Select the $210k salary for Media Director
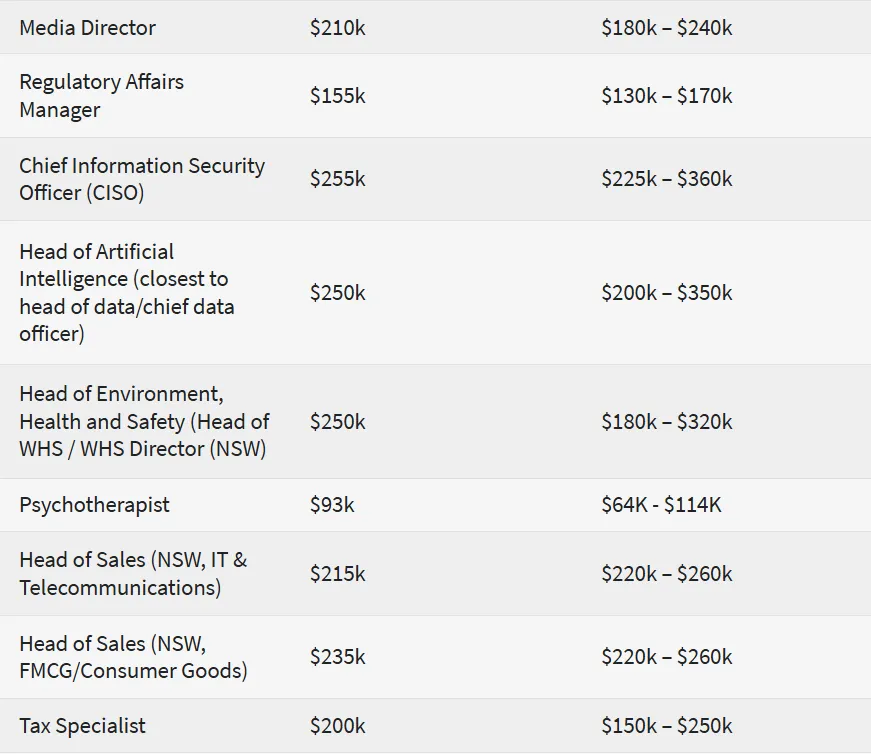The width and height of the screenshot is (871, 754). coord(338,28)
